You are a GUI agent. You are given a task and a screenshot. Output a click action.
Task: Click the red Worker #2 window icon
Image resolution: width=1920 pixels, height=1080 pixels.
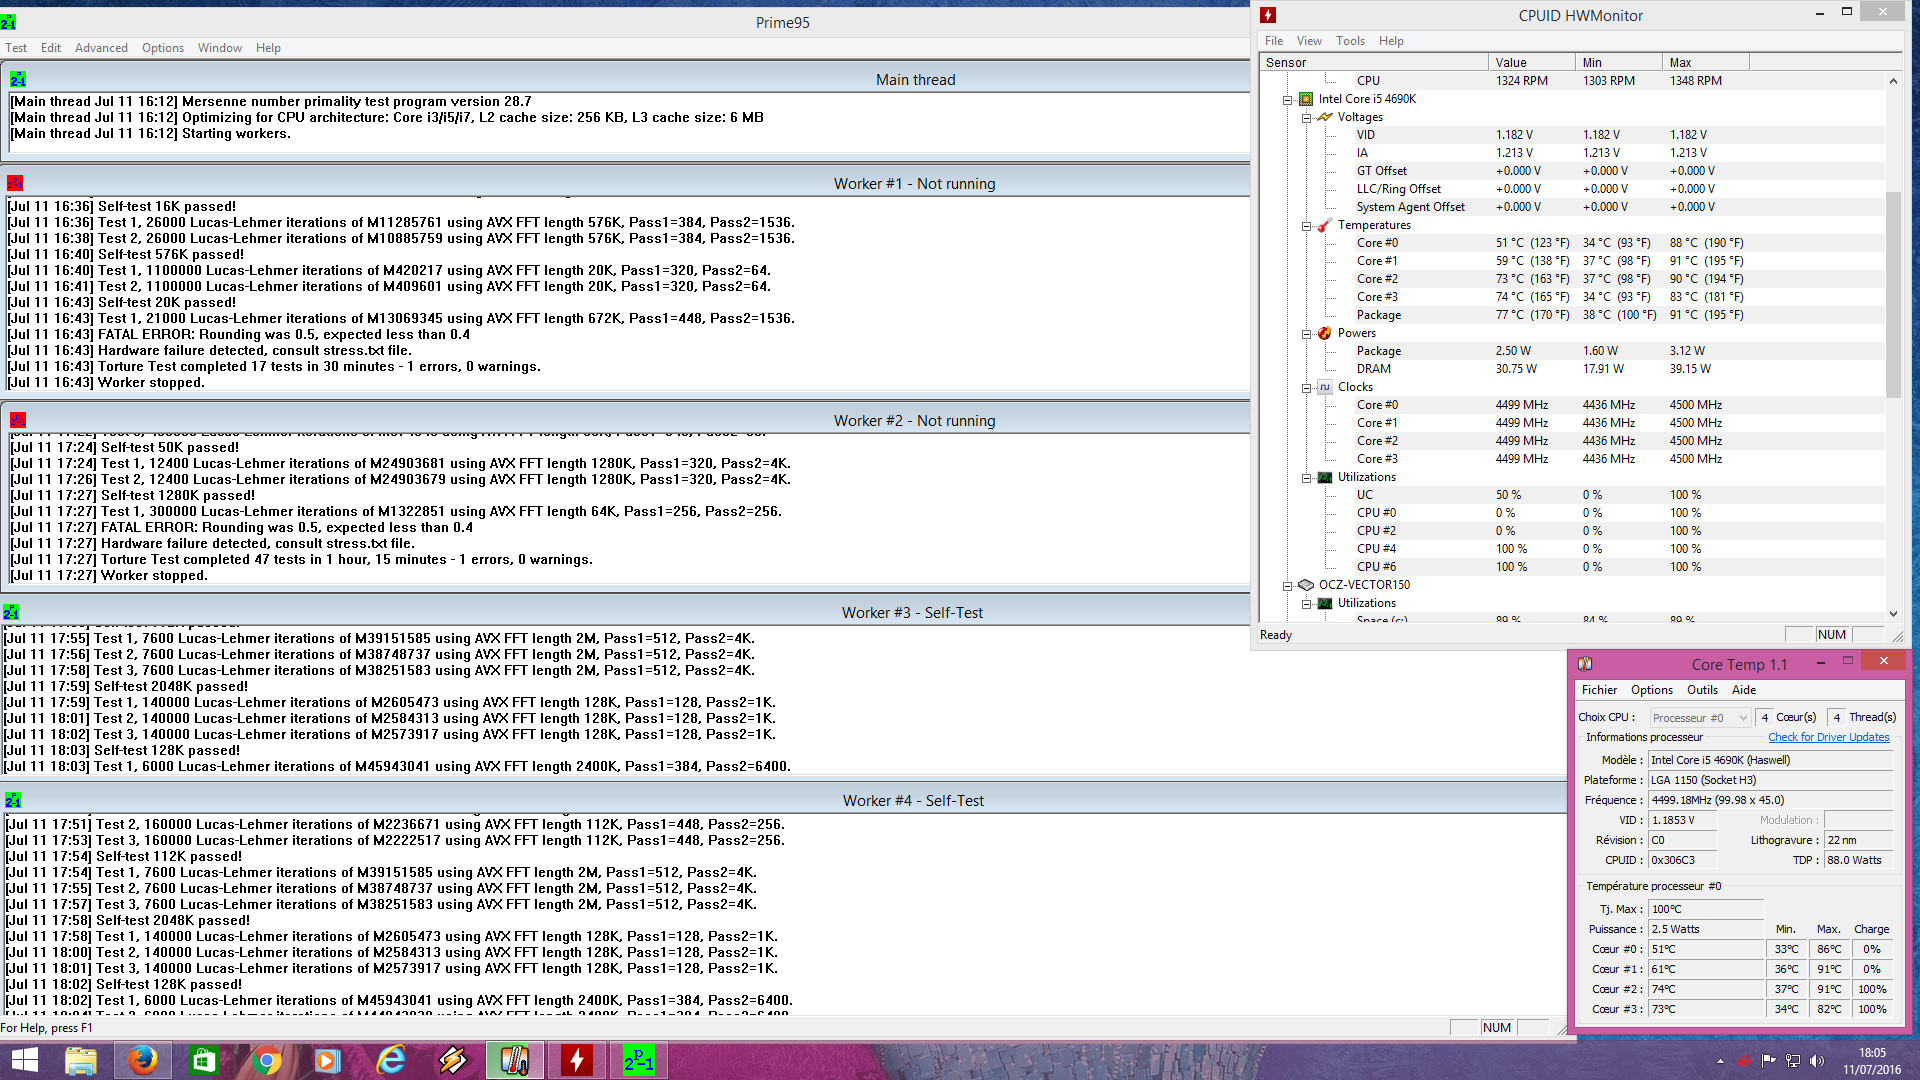point(18,420)
